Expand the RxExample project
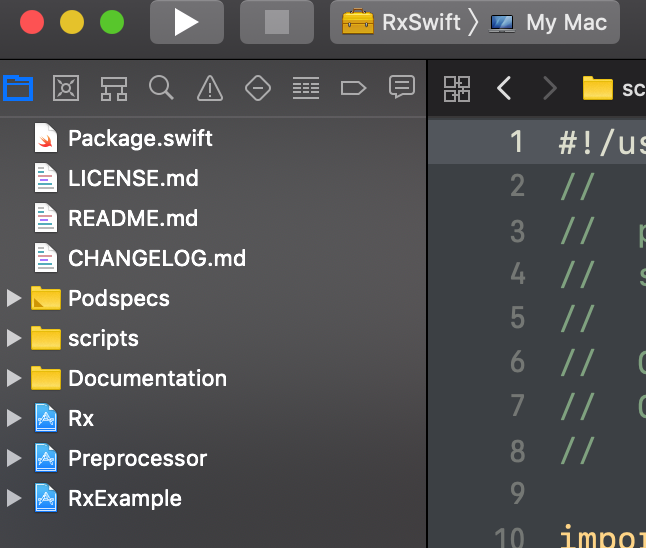Viewport: 646px width, 548px height. tap(14, 498)
